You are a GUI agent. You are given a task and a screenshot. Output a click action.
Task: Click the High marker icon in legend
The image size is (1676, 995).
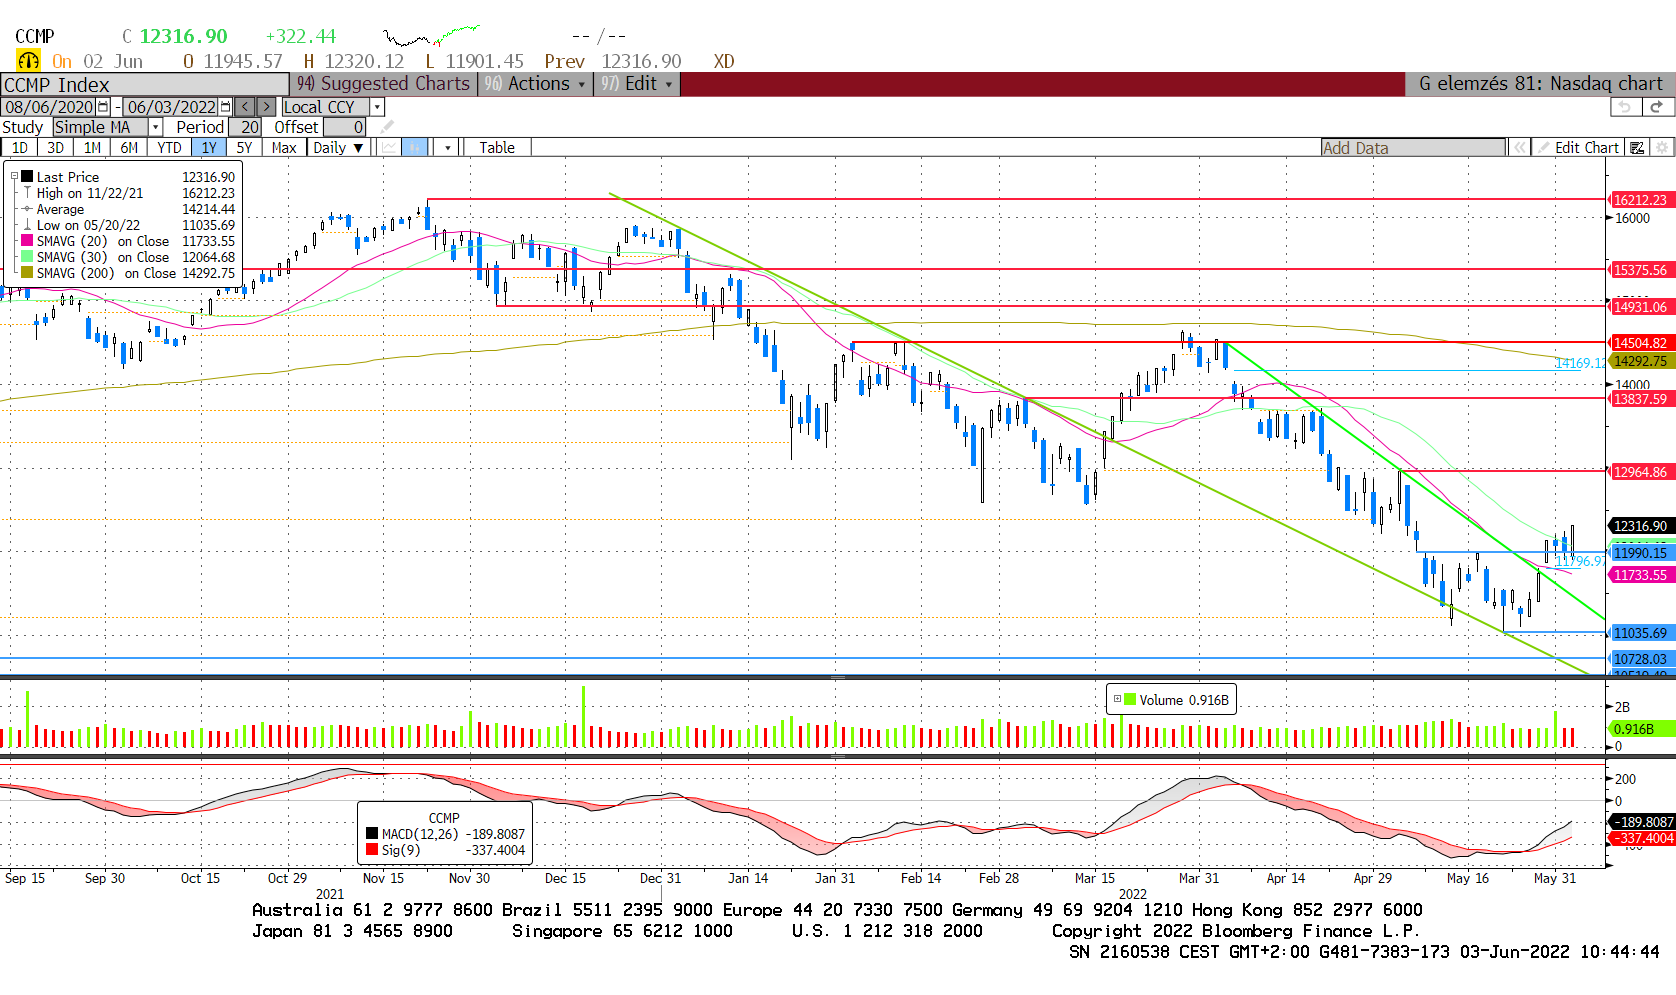pyautogui.click(x=27, y=193)
